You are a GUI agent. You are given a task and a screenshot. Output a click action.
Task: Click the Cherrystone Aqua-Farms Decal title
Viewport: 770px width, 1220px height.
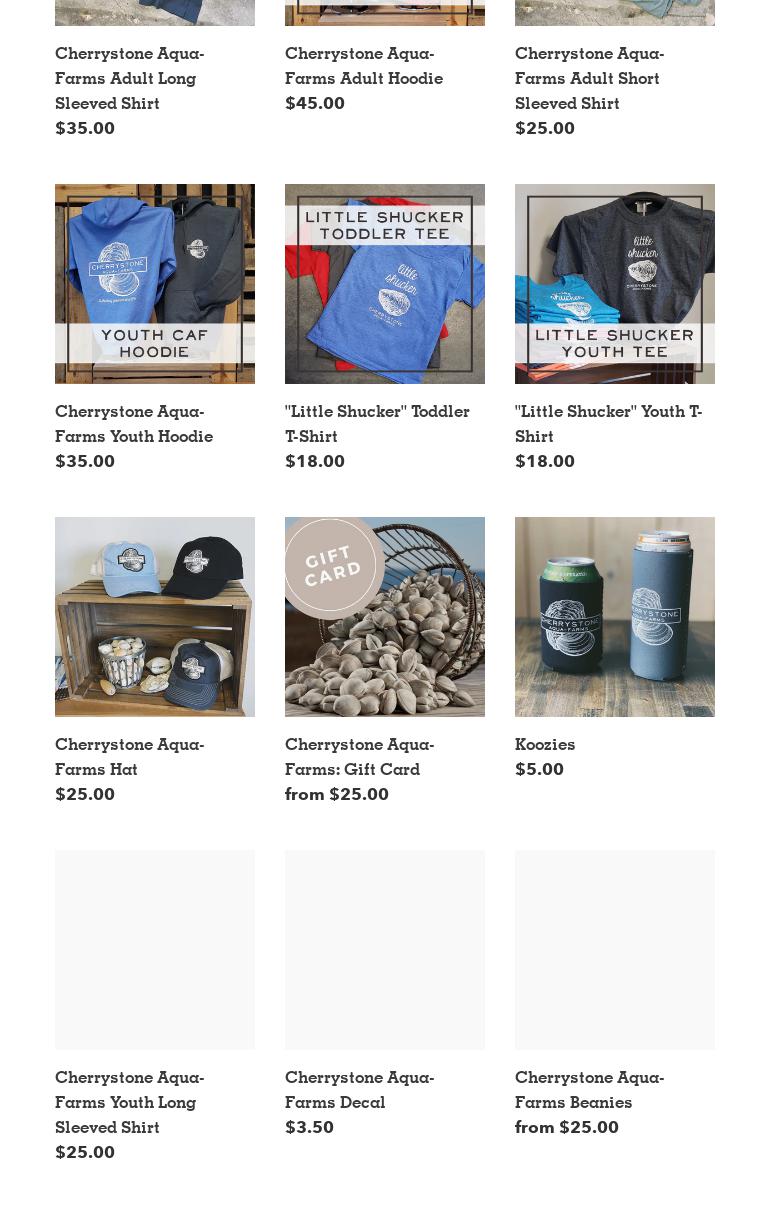[360, 1089]
